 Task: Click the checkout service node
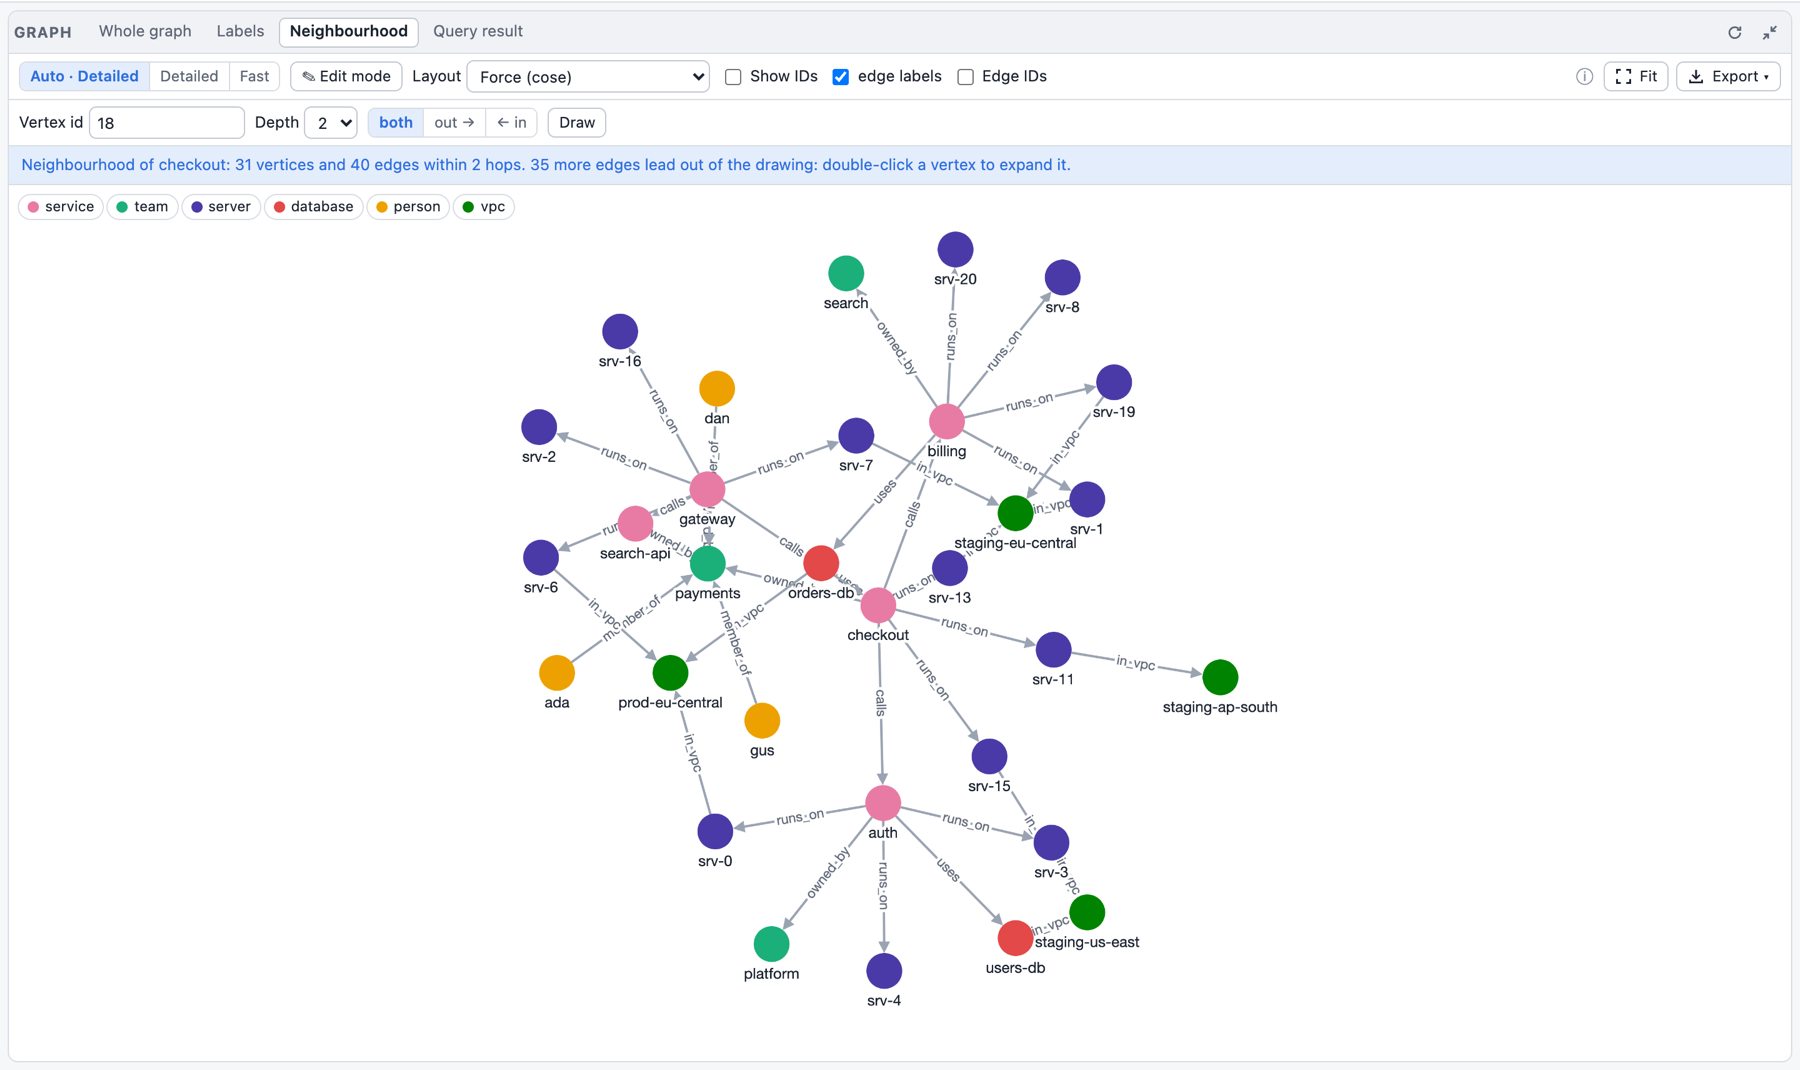click(878, 605)
